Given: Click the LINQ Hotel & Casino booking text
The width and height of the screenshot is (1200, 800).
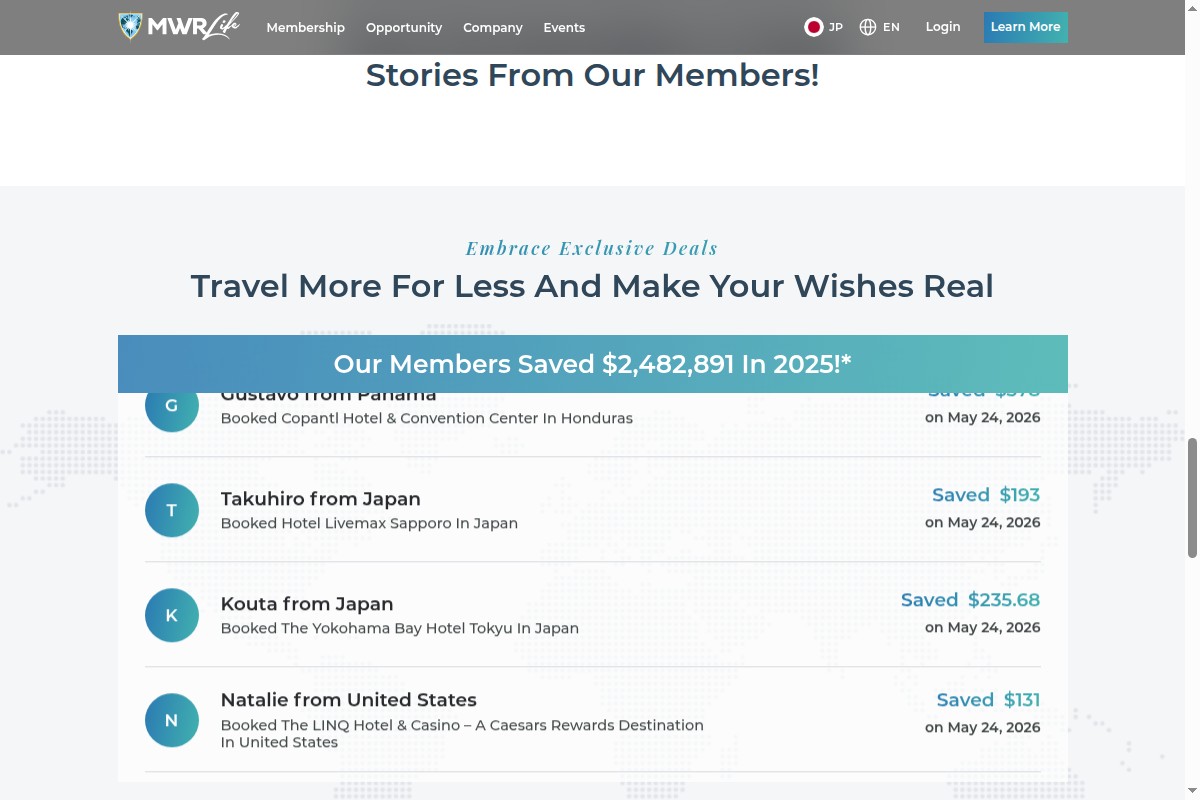Looking at the screenshot, I should 462,733.
